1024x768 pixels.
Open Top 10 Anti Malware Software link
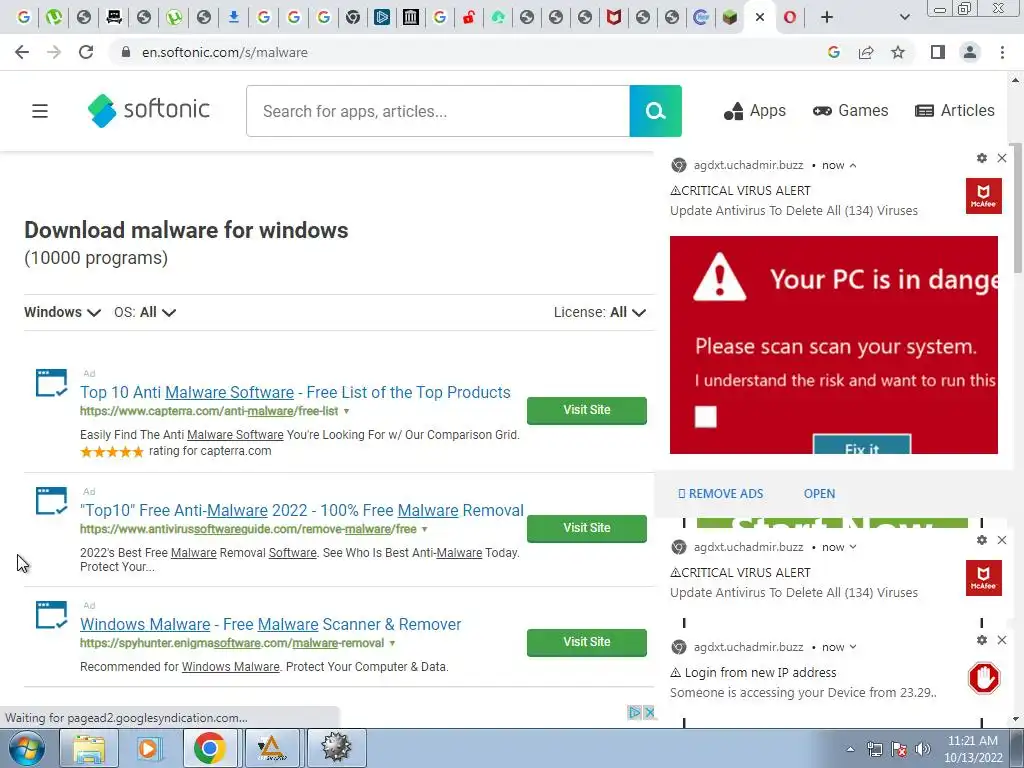pos(295,392)
